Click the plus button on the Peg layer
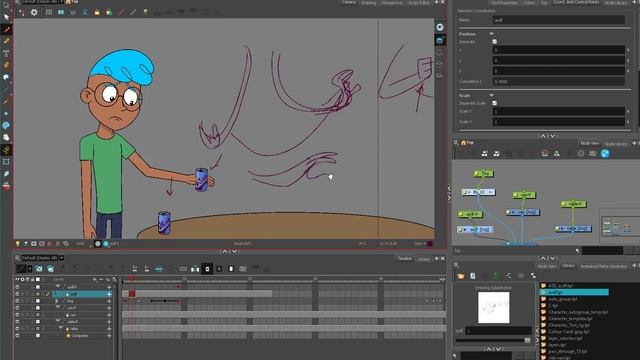The image size is (640, 360). coord(109,301)
